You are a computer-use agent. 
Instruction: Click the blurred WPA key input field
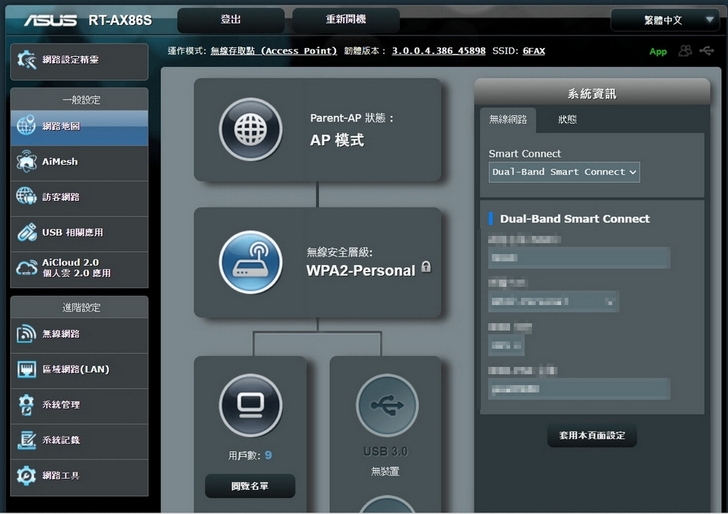point(579,389)
